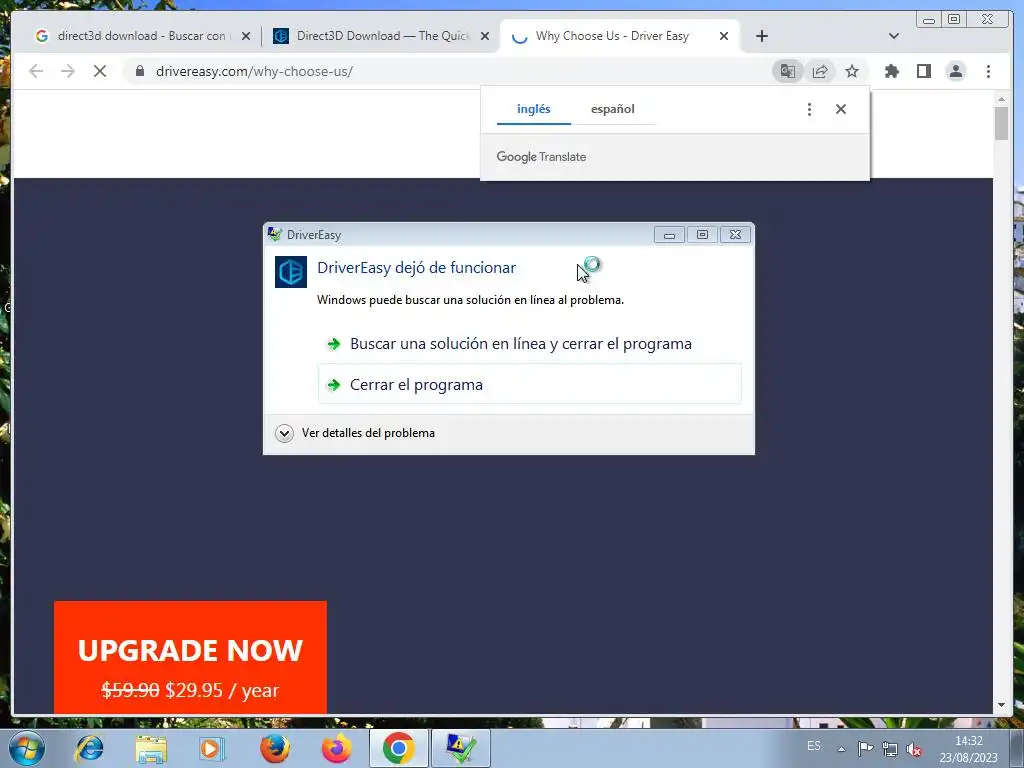1024x768 pixels.
Task: Open the tab search chevron
Action: (894, 36)
